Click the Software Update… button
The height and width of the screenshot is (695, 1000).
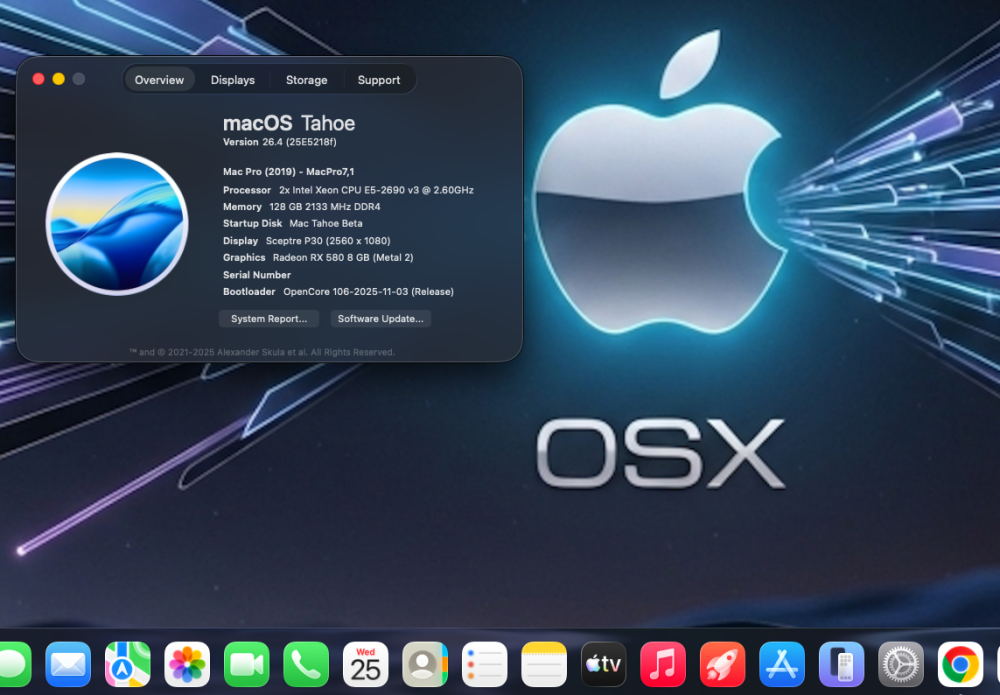[x=381, y=319]
